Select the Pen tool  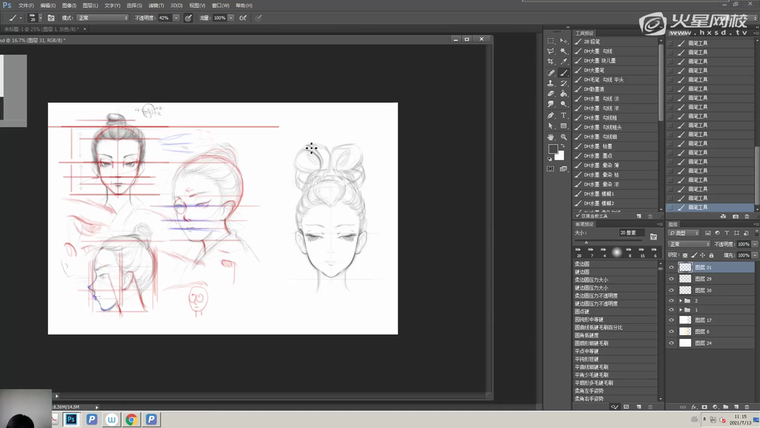[551, 115]
